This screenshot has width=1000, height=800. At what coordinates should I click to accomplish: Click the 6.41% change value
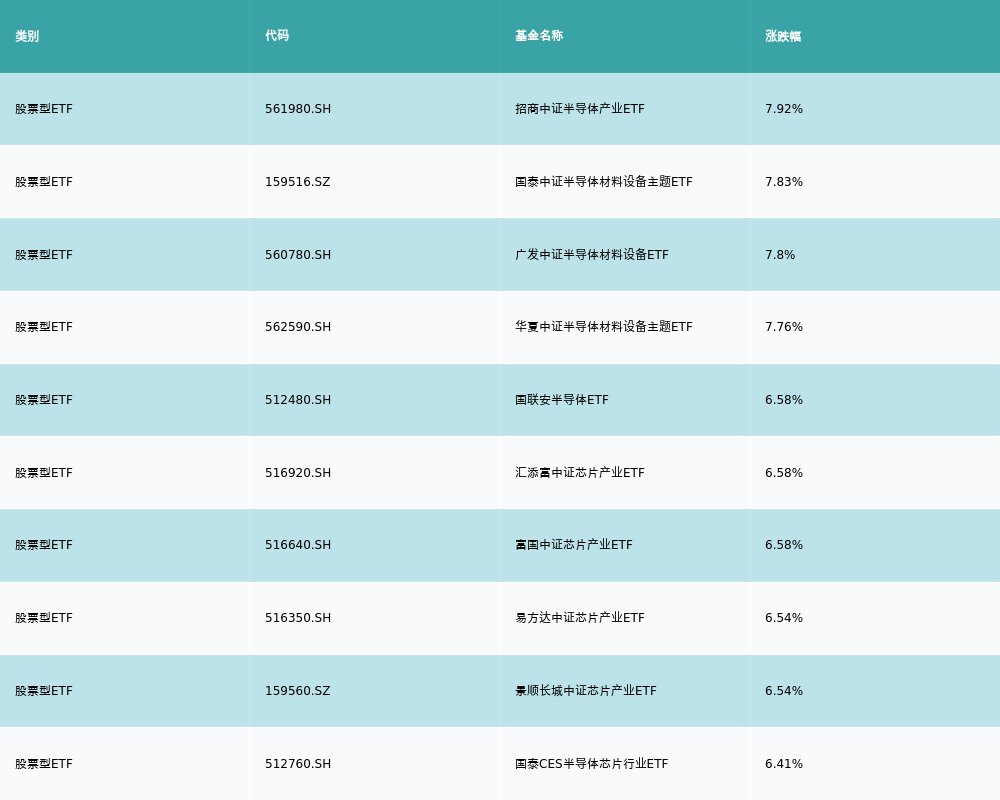784,764
